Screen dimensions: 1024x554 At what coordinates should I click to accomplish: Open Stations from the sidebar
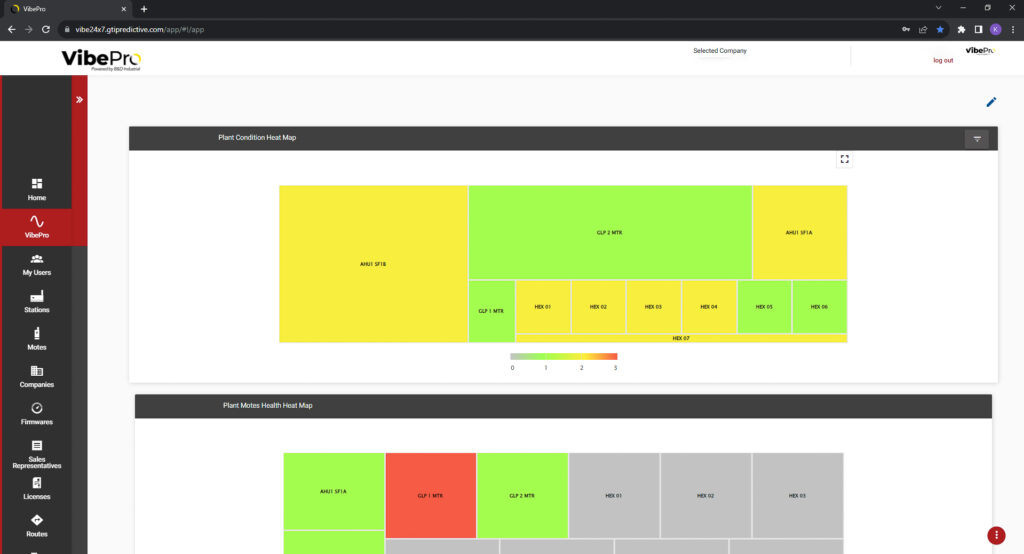pyautogui.click(x=37, y=301)
